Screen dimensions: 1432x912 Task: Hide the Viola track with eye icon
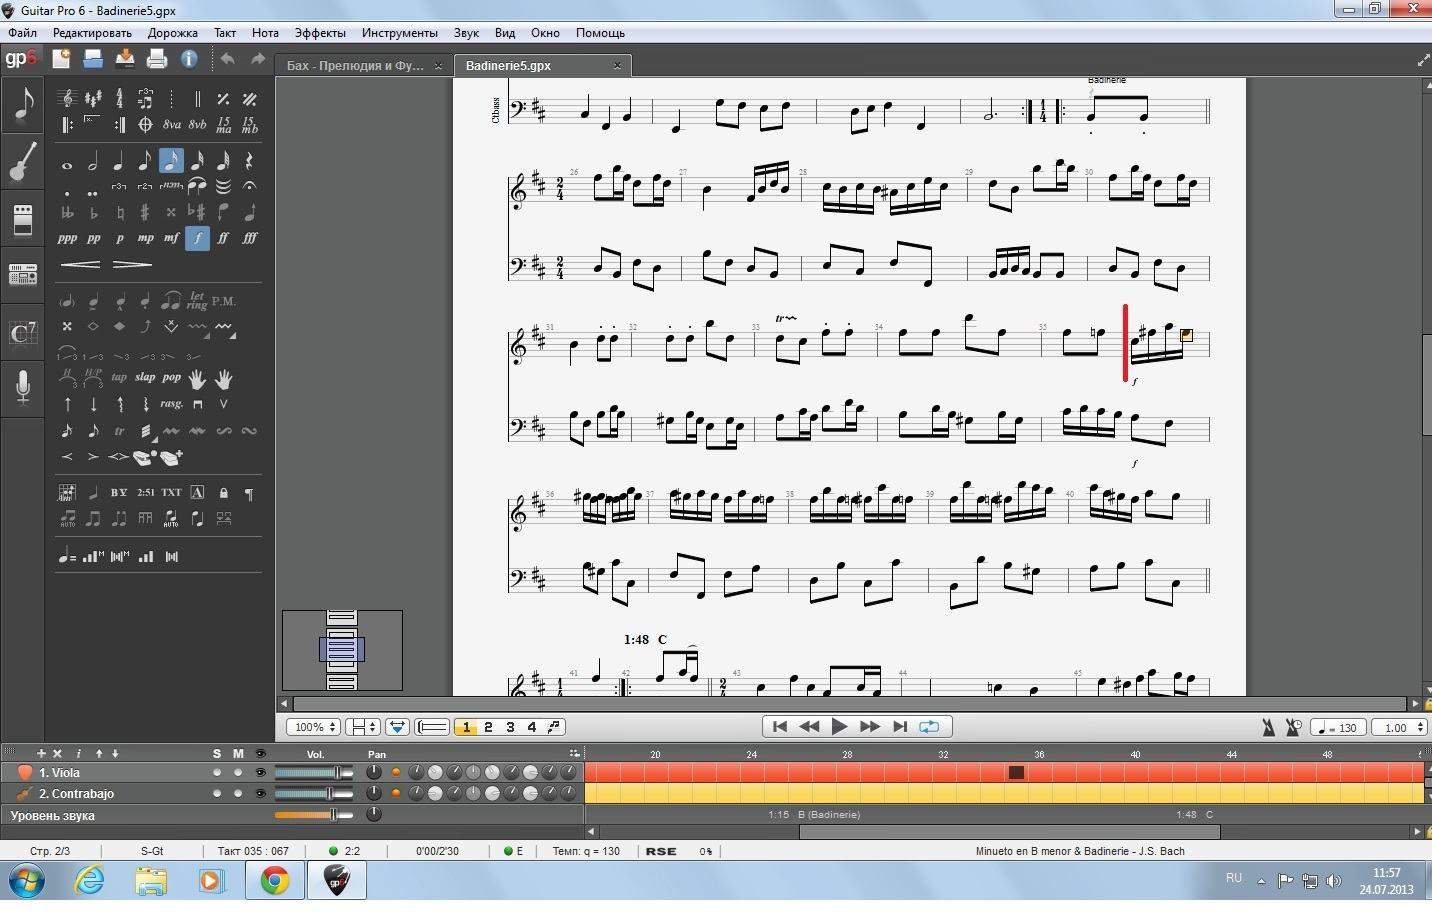261,773
